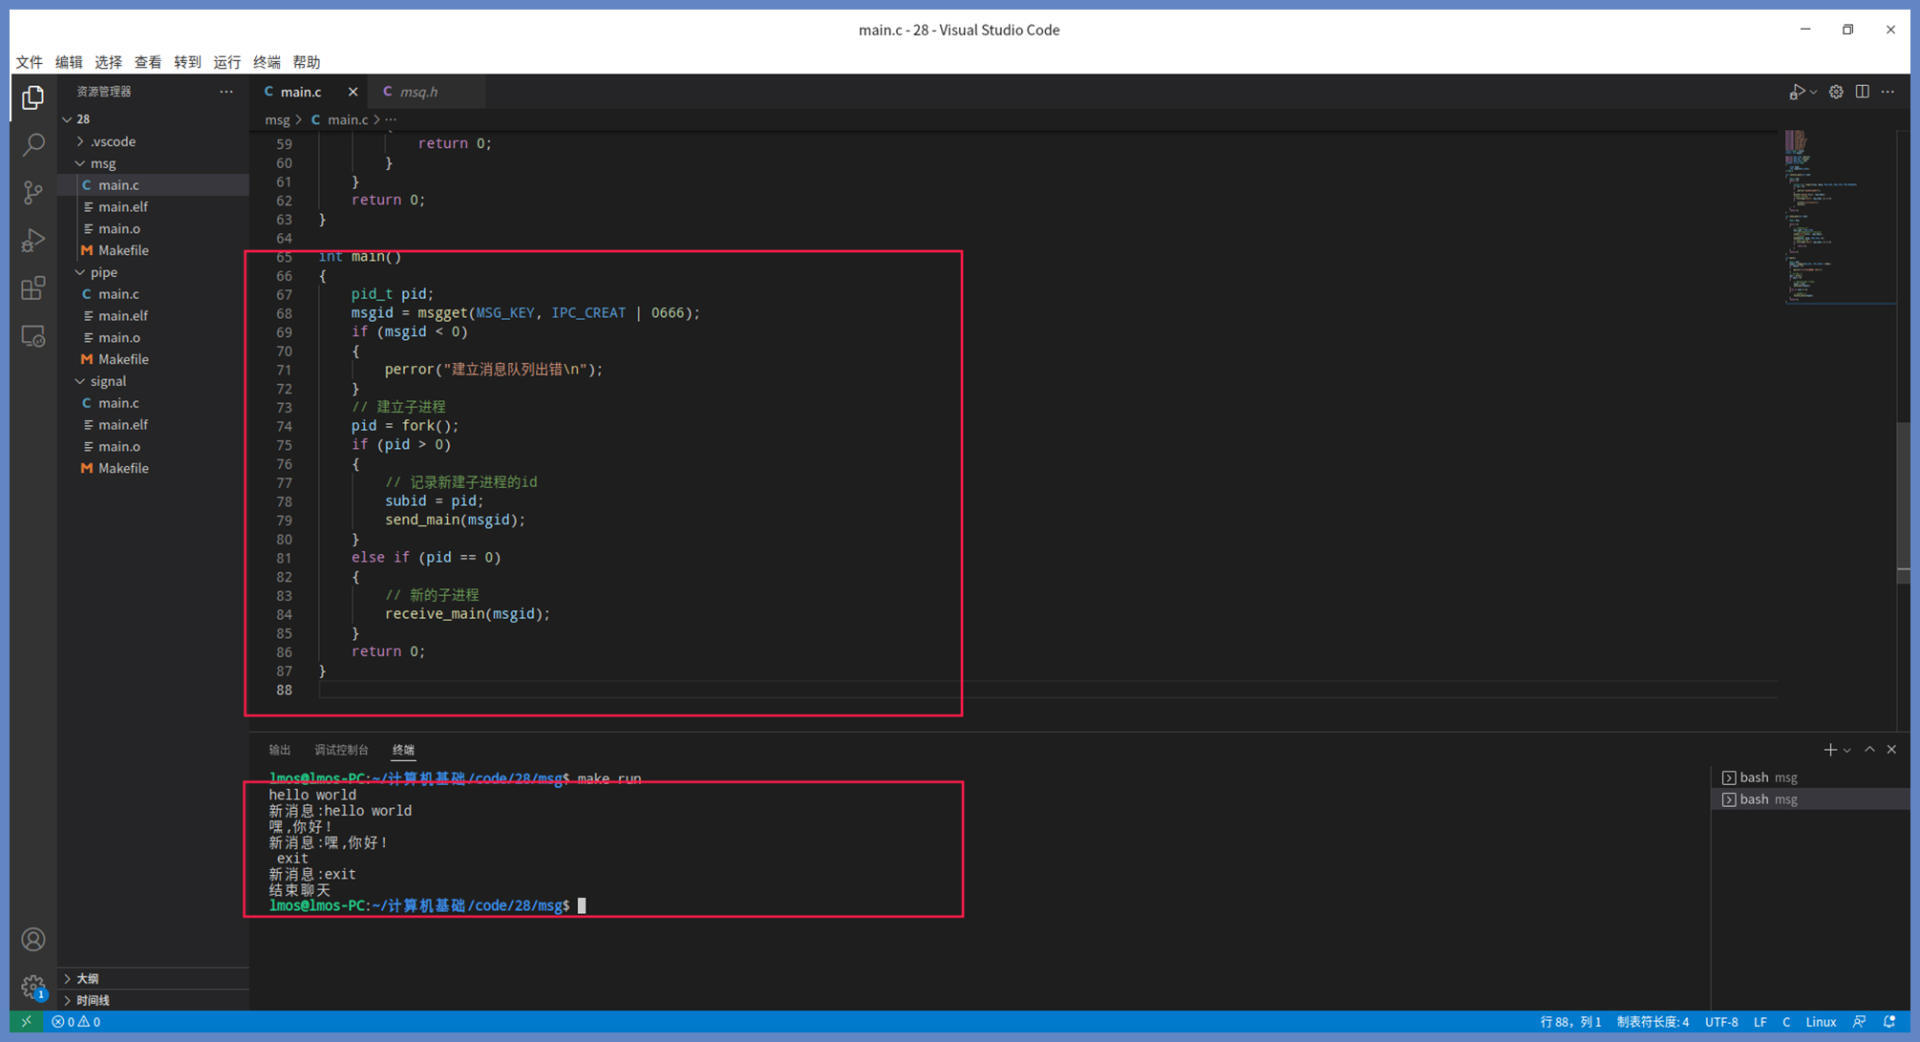This screenshot has height=1042, width=1920.
Task: Click the UTF-8 encoding status button
Action: pyautogui.click(x=1720, y=1022)
